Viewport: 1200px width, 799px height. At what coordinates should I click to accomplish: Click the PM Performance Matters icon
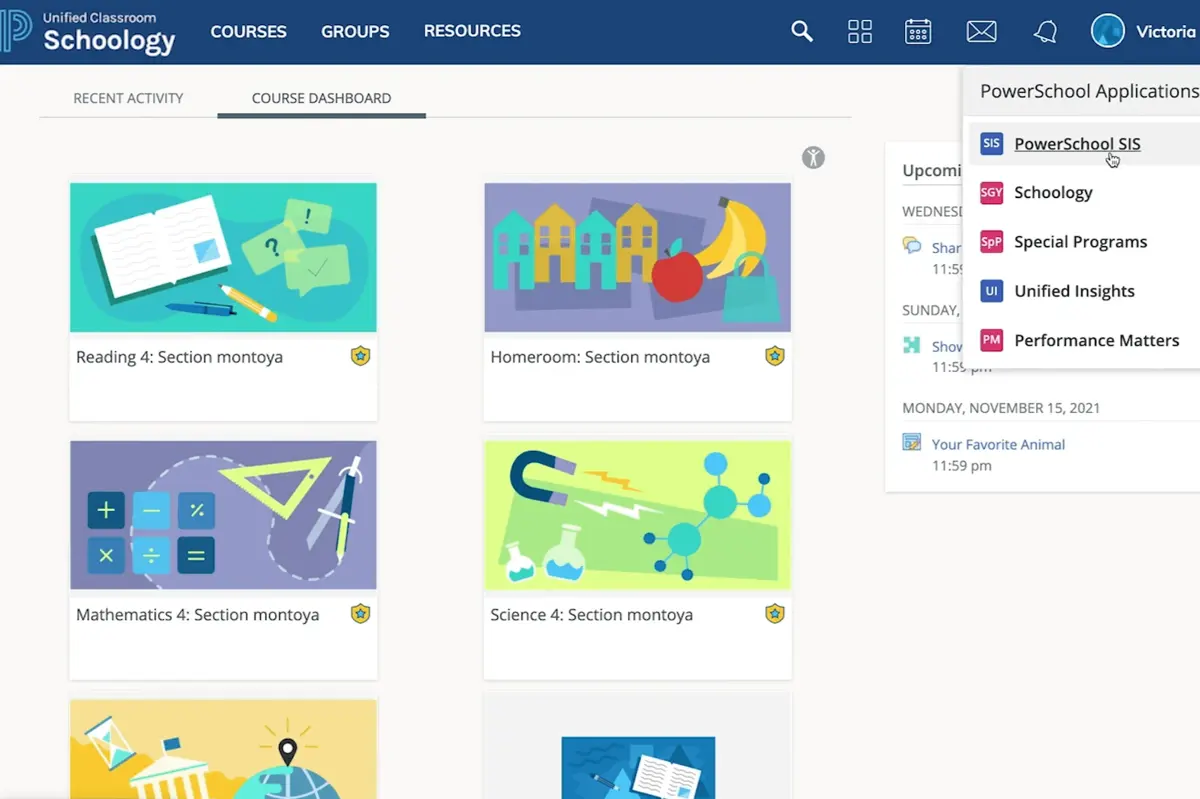[x=991, y=340]
